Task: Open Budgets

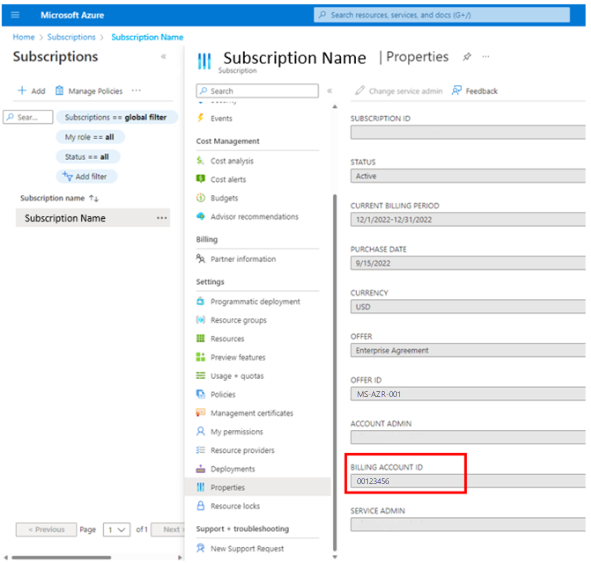Action: point(224,198)
